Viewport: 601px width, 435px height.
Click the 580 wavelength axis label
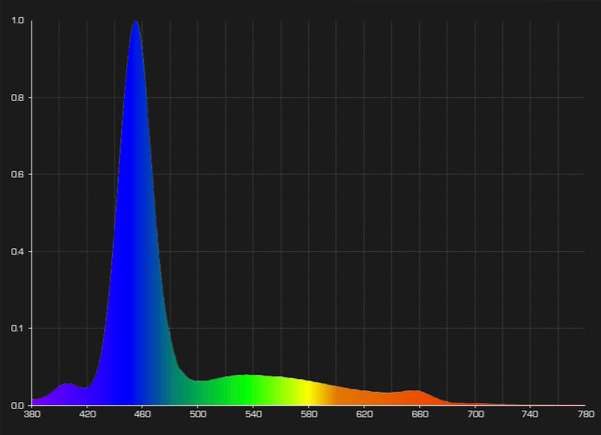tap(309, 414)
